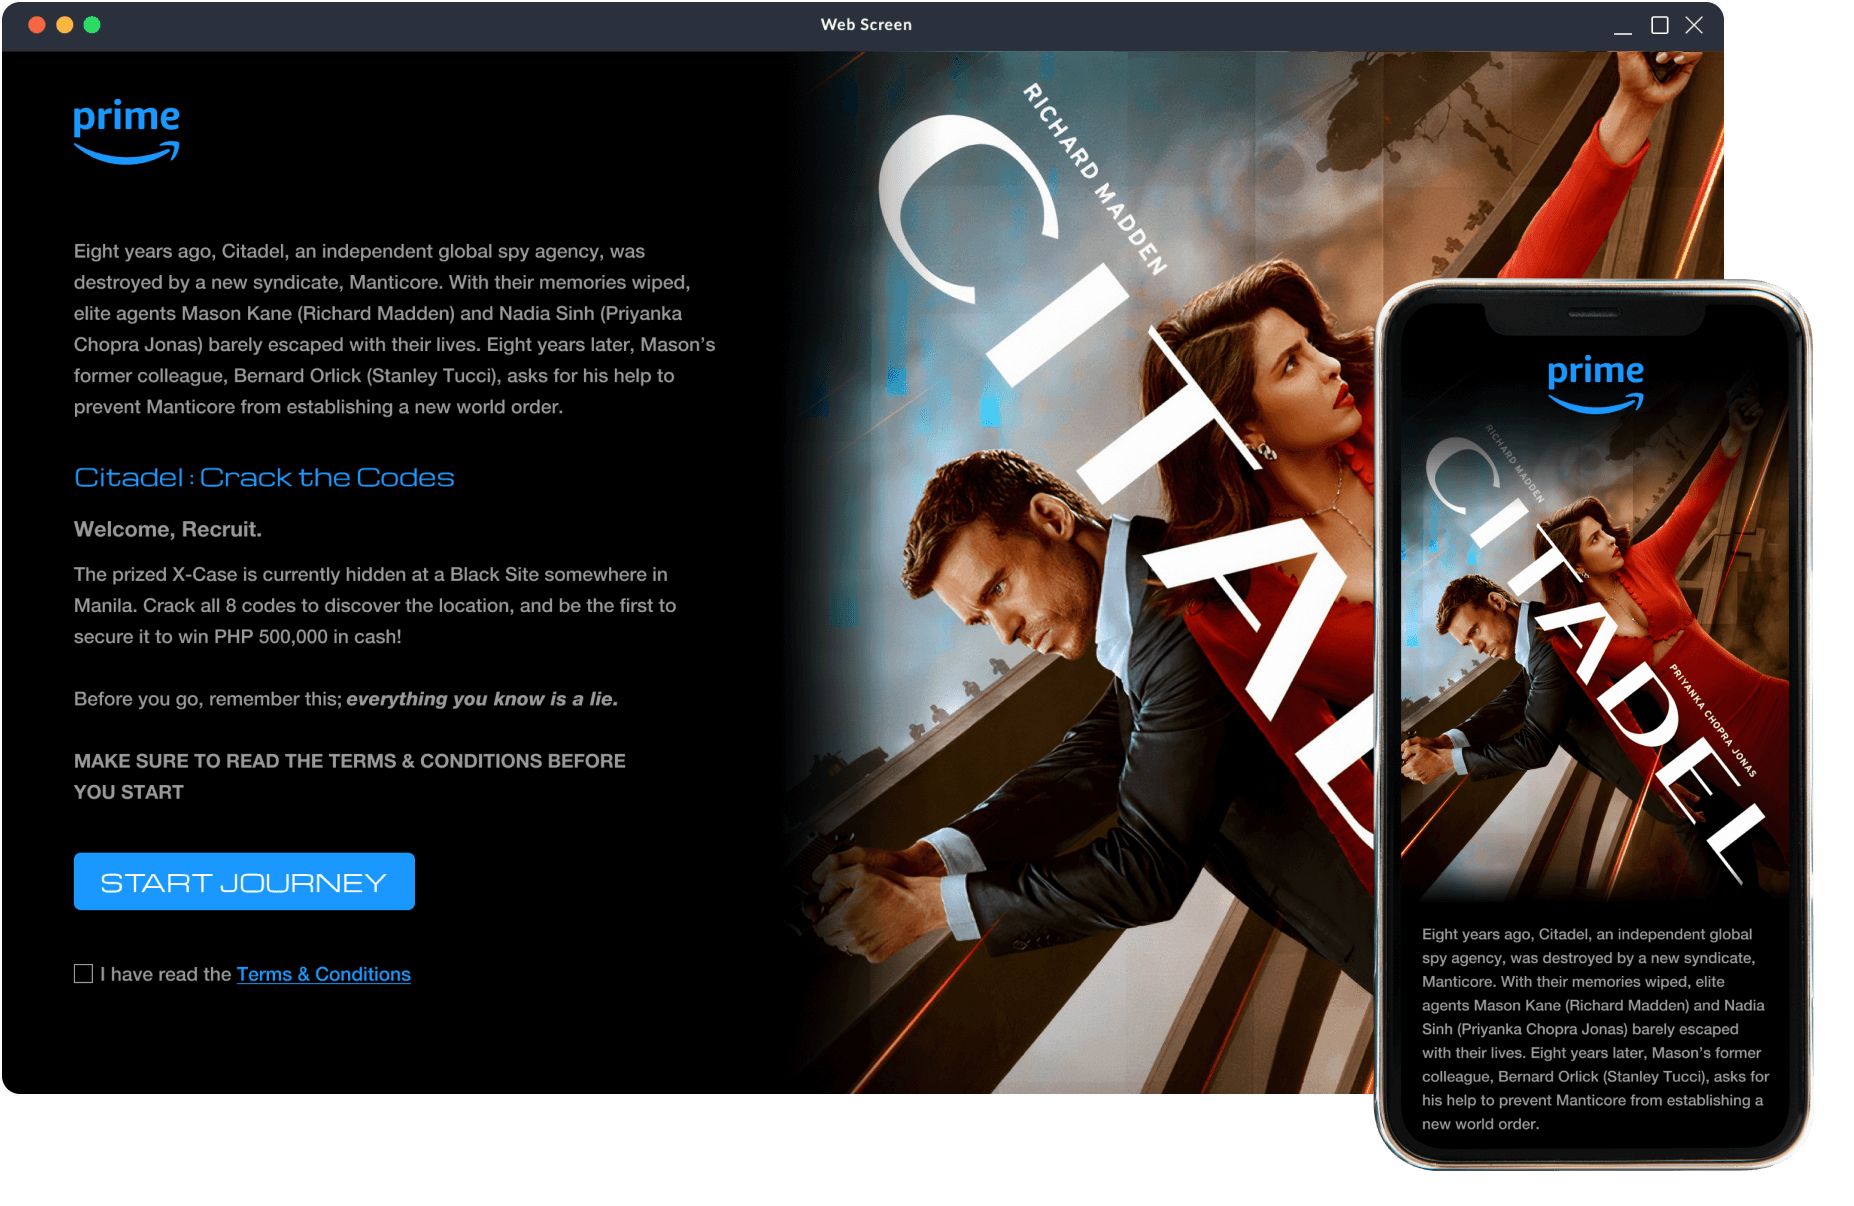1854x1206 pixels.
Task: Click the prized X-Case paragraph
Action: point(375,605)
